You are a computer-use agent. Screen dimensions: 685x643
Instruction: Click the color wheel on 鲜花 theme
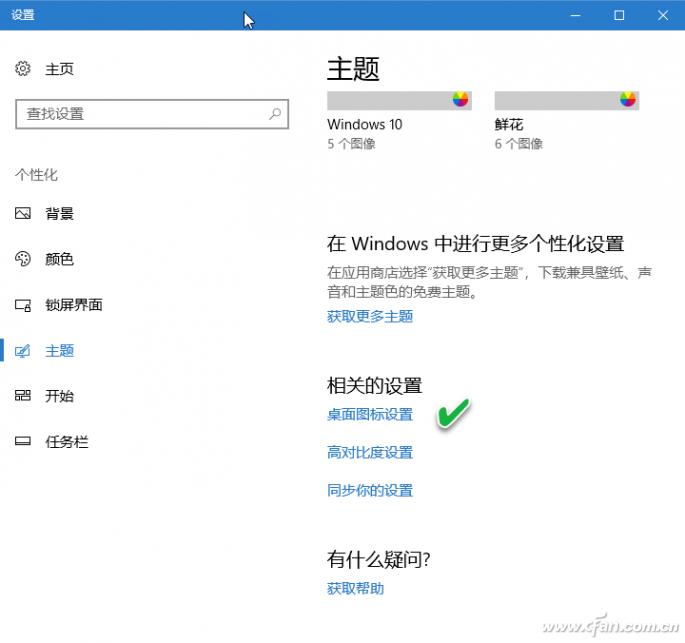pos(628,100)
